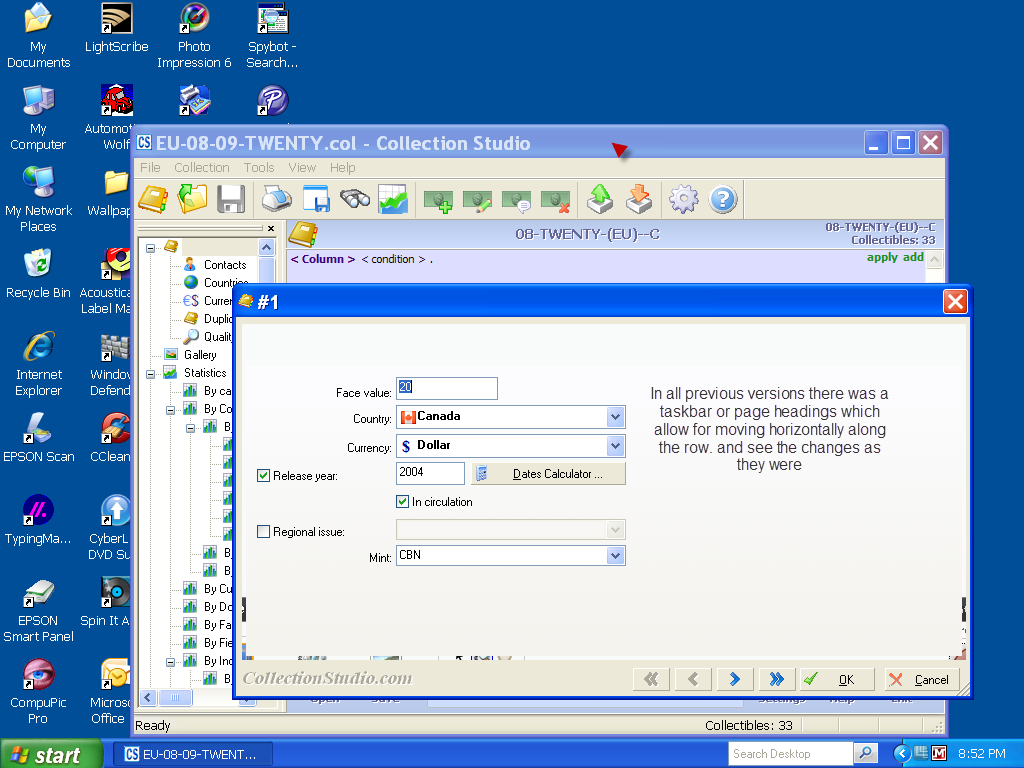Click the EU-08-09-TWENT... taskbar button
The image size is (1024, 768).
[193, 754]
